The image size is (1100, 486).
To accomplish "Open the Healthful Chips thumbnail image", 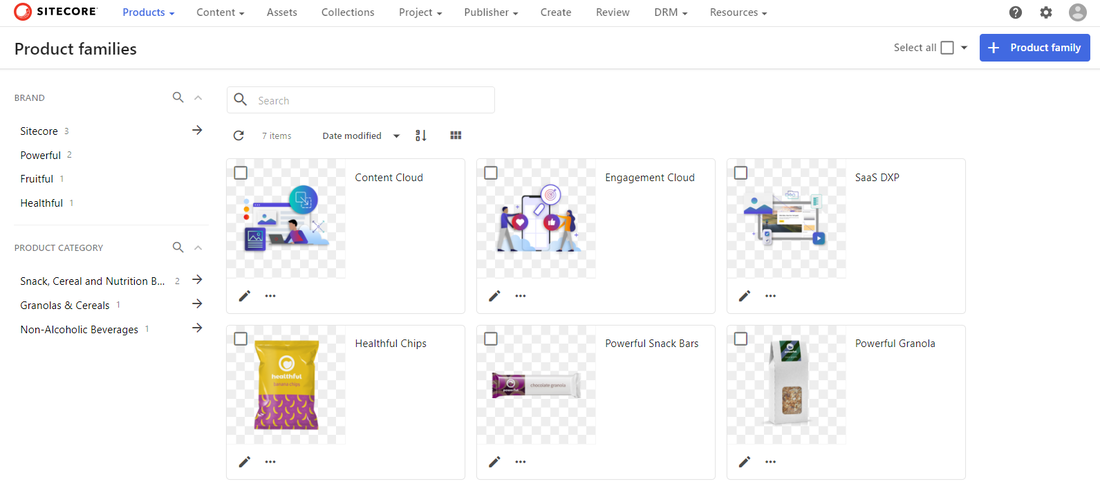I will pyautogui.click(x=286, y=385).
